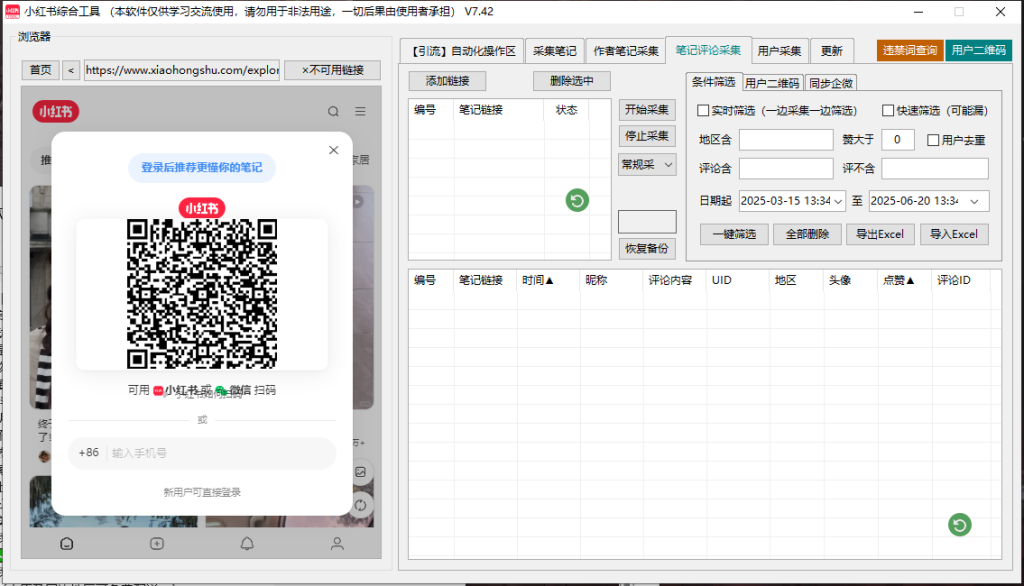
Task: Click the create/plus icon on Xiaohongshu bottom bar
Action: [x=156, y=543]
